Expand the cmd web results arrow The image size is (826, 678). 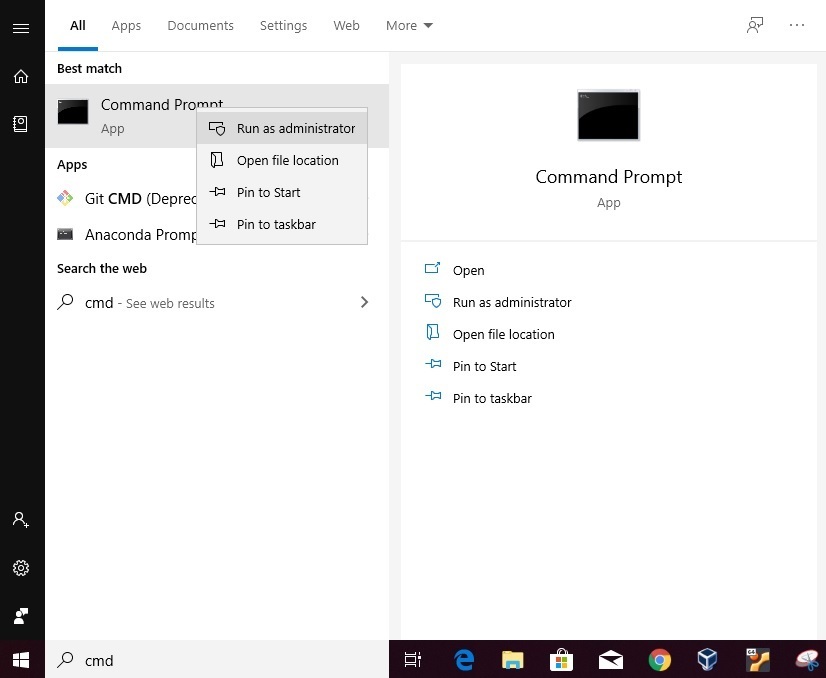coord(364,302)
